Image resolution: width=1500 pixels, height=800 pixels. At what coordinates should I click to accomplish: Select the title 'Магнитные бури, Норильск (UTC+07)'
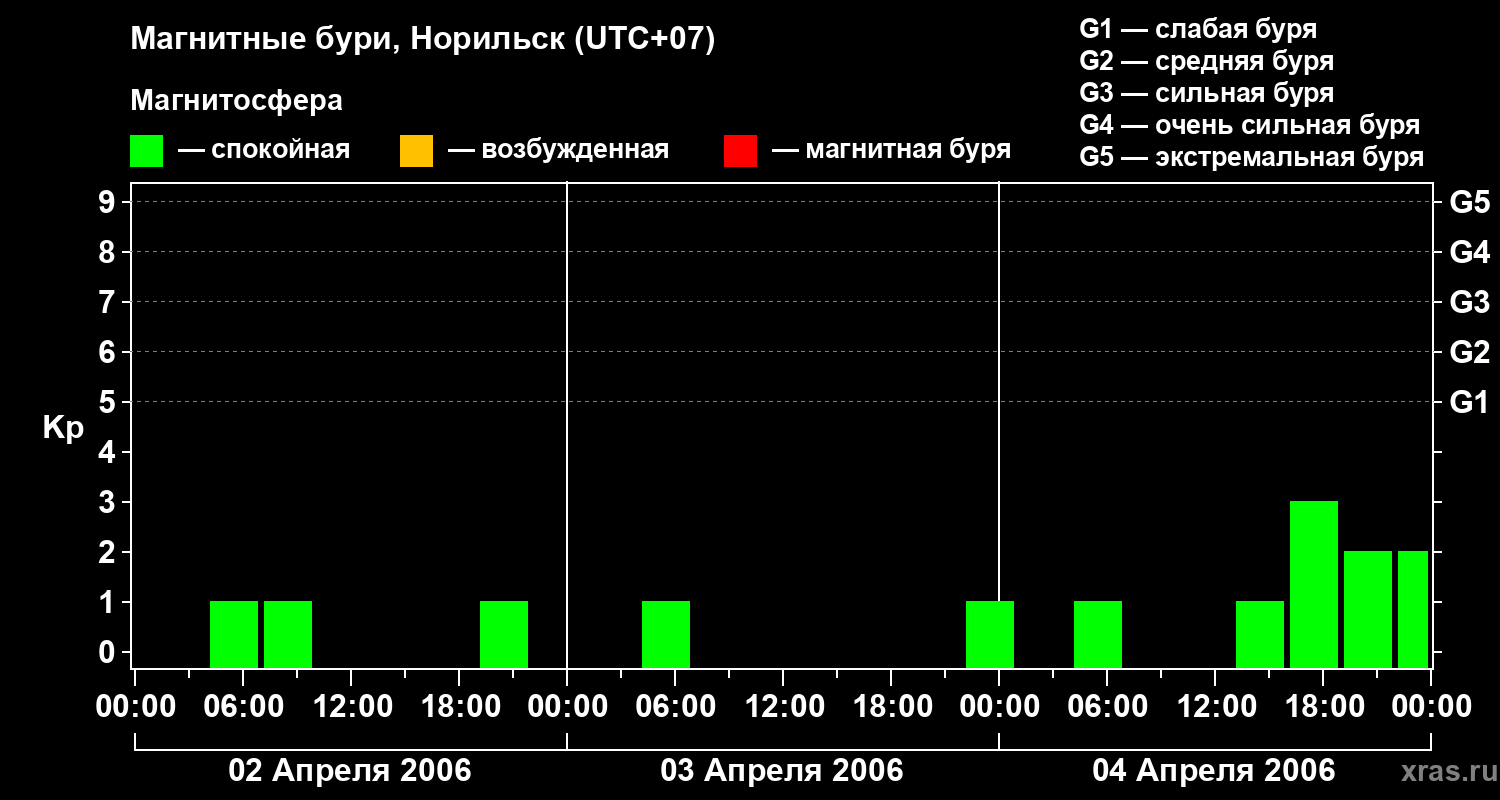click(x=423, y=40)
